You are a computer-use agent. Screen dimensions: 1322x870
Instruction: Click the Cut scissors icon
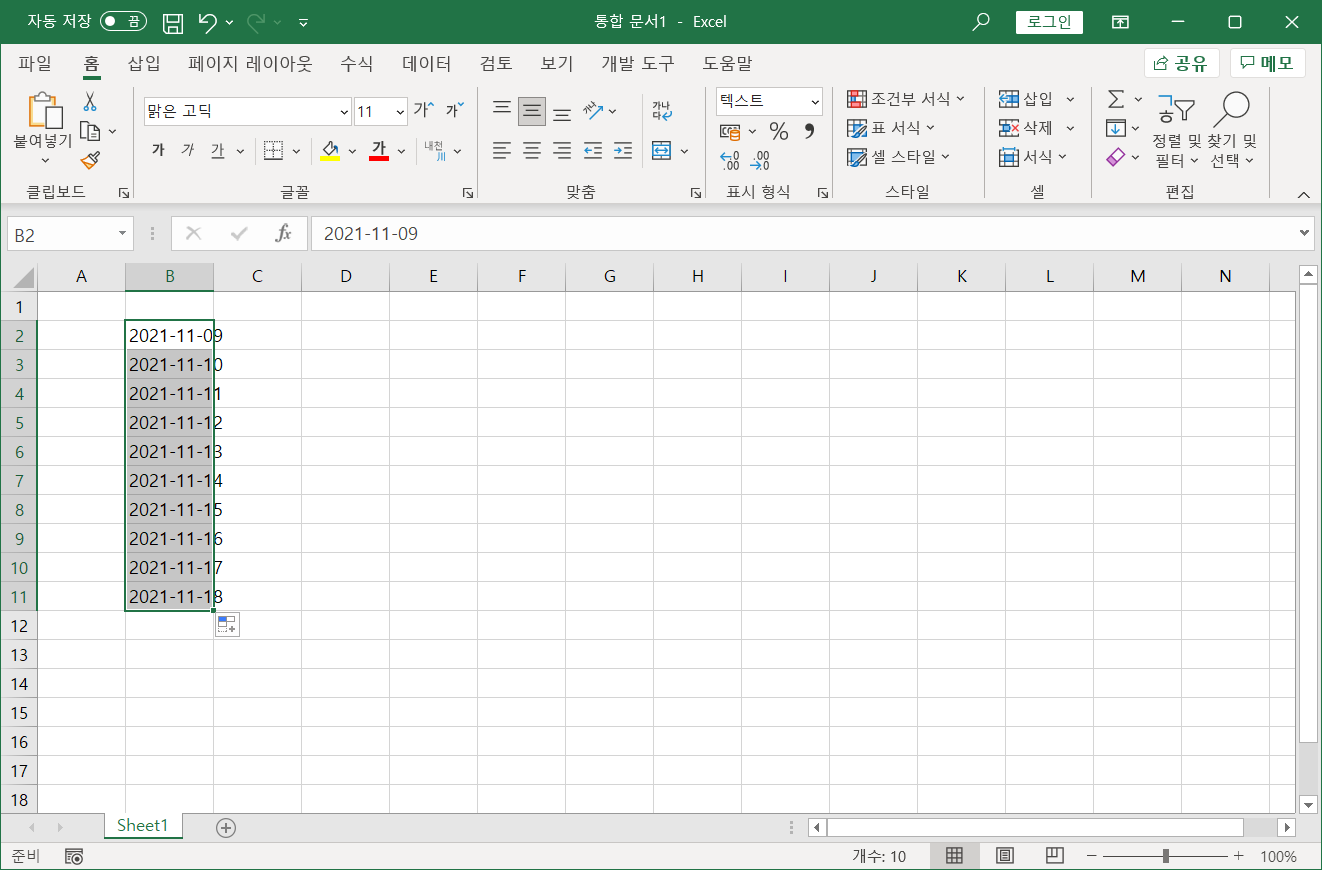(x=90, y=101)
